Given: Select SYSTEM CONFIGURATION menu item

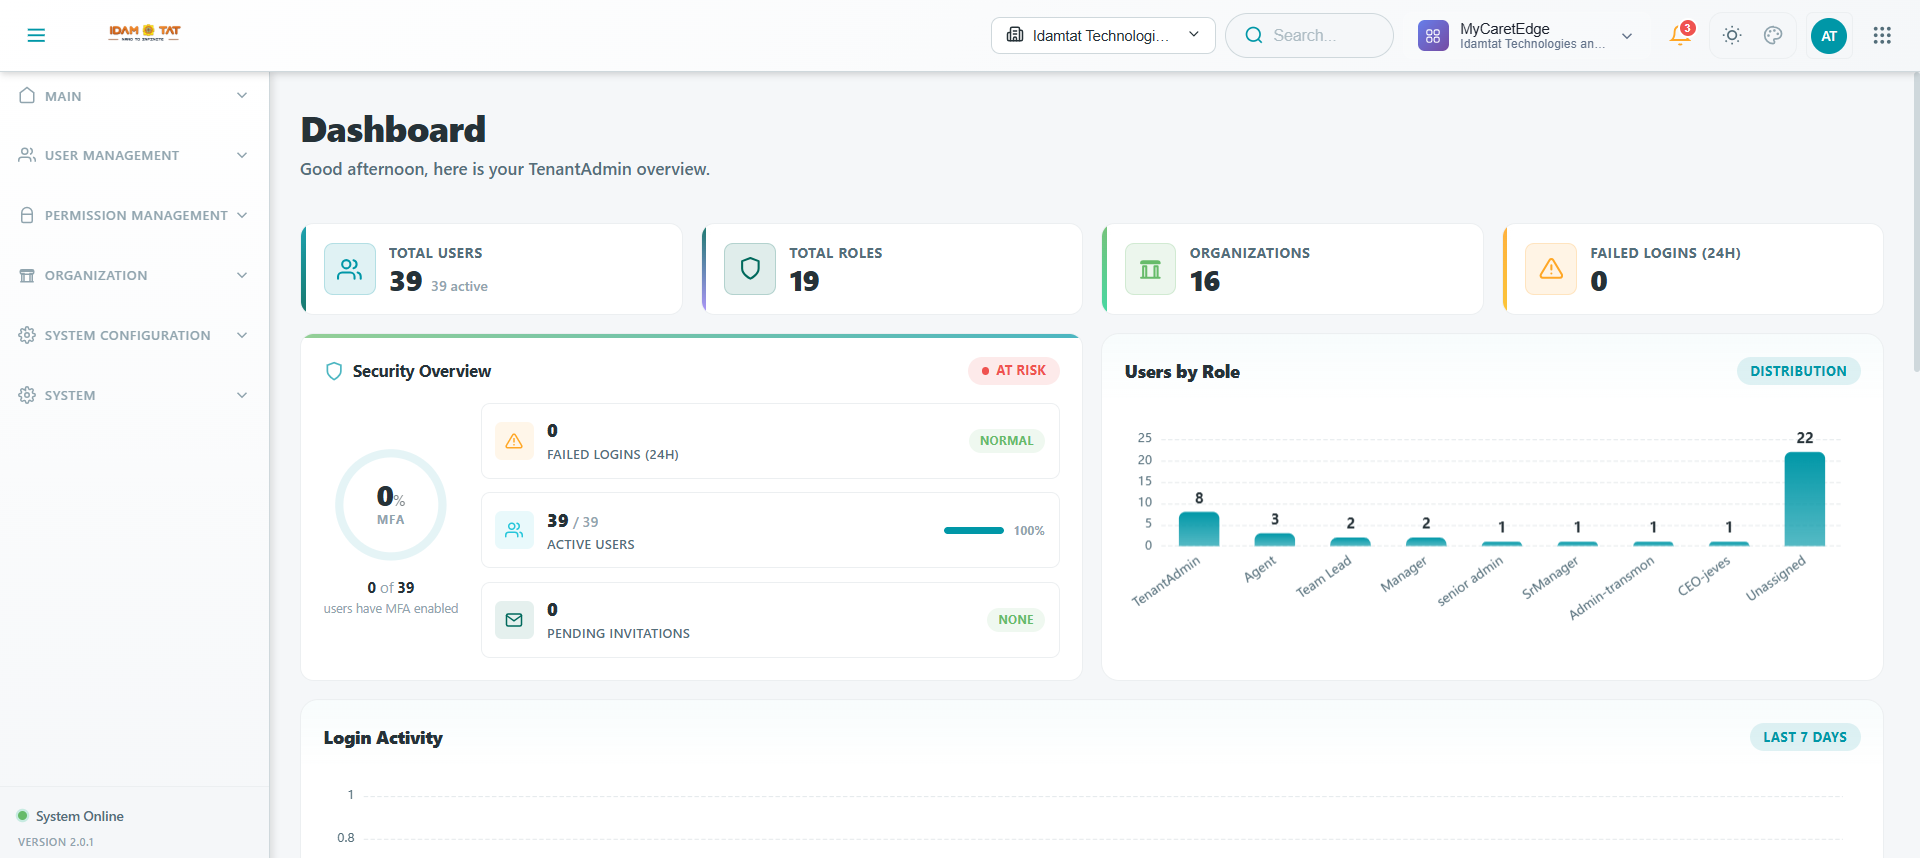Looking at the screenshot, I should pyautogui.click(x=128, y=335).
